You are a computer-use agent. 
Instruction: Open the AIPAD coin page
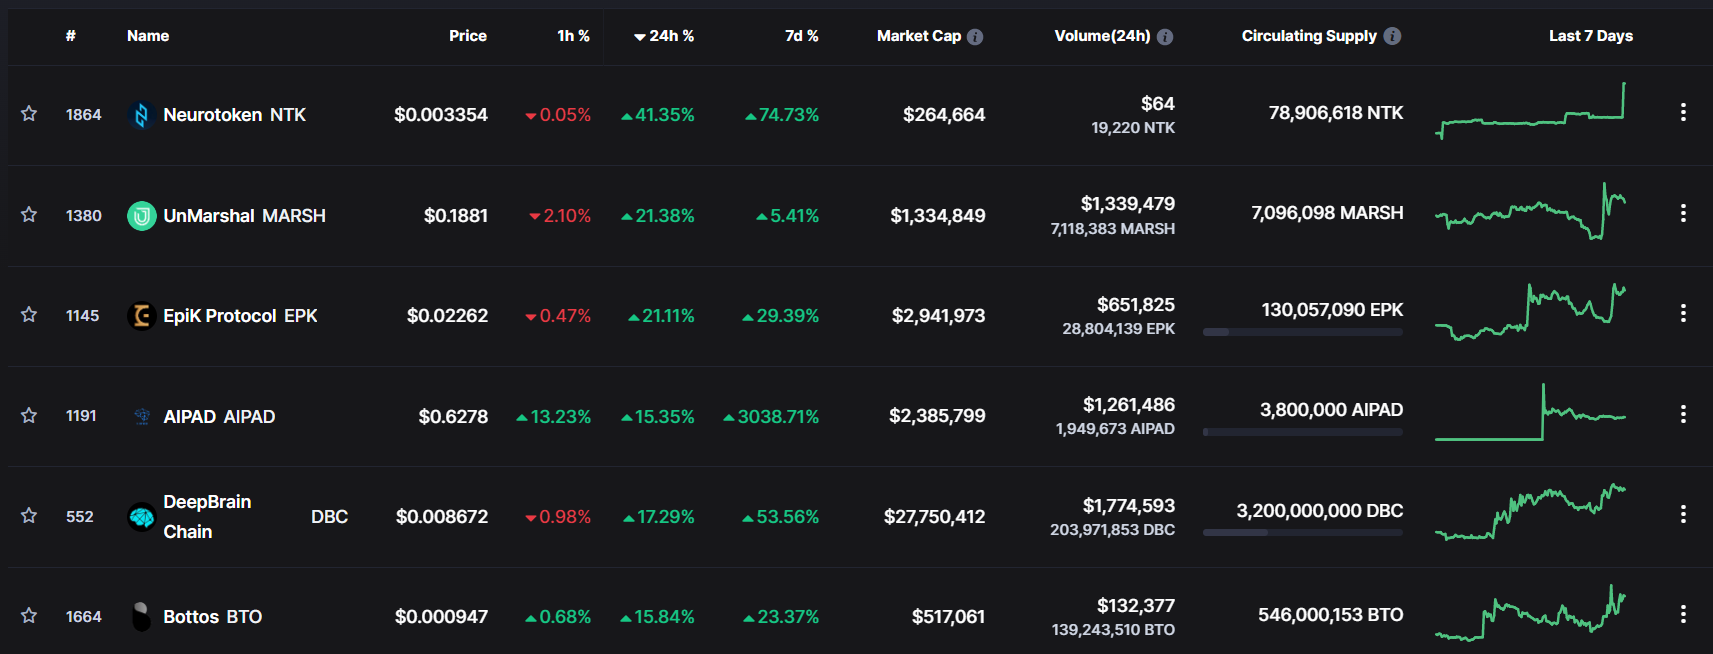click(219, 417)
